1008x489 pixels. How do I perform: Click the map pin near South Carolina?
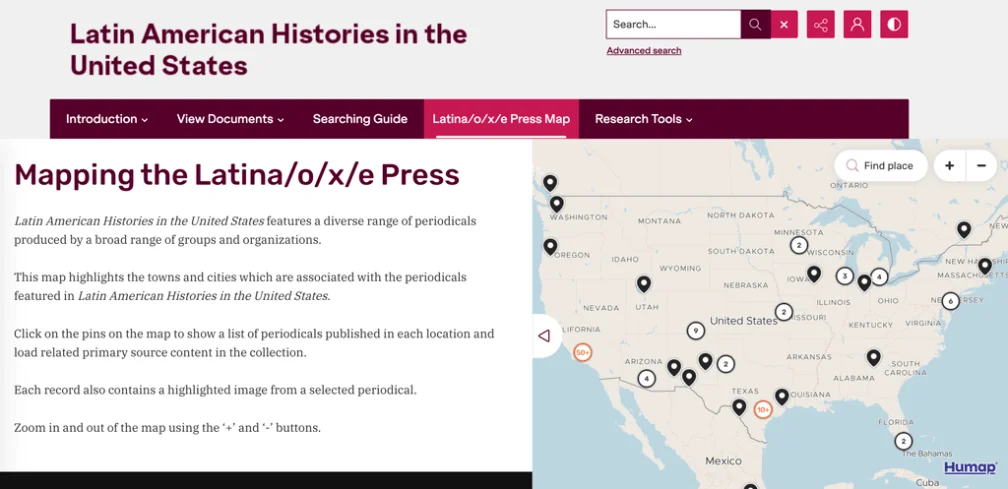[x=873, y=357]
